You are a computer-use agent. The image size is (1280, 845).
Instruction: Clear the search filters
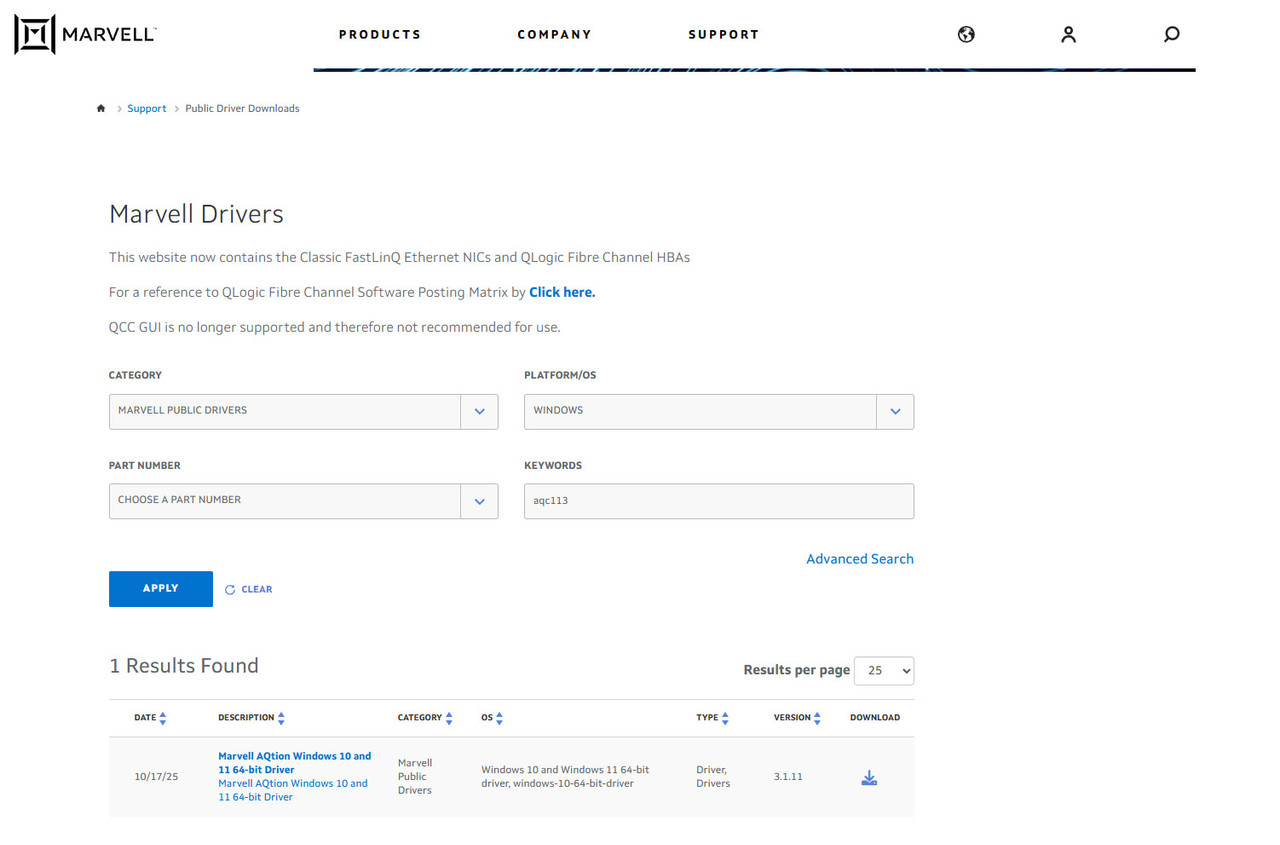pyautogui.click(x=249, y=589)
